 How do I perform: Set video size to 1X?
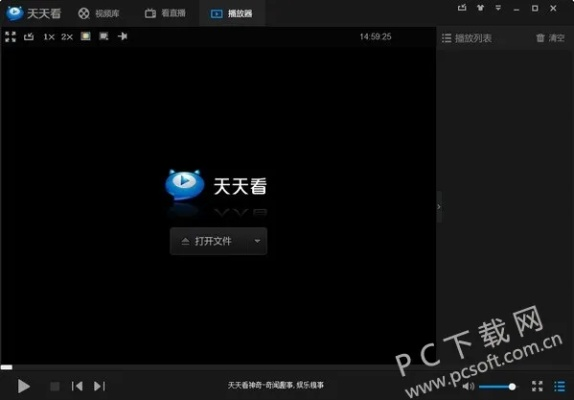point(49,37)
